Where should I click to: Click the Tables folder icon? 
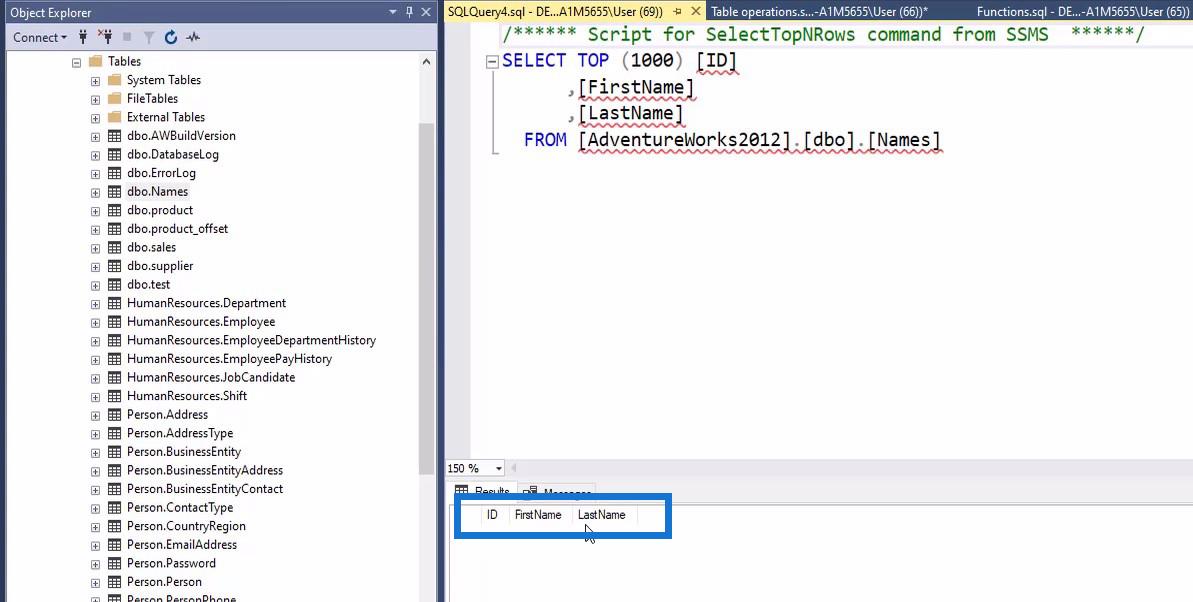pos(95,61)
